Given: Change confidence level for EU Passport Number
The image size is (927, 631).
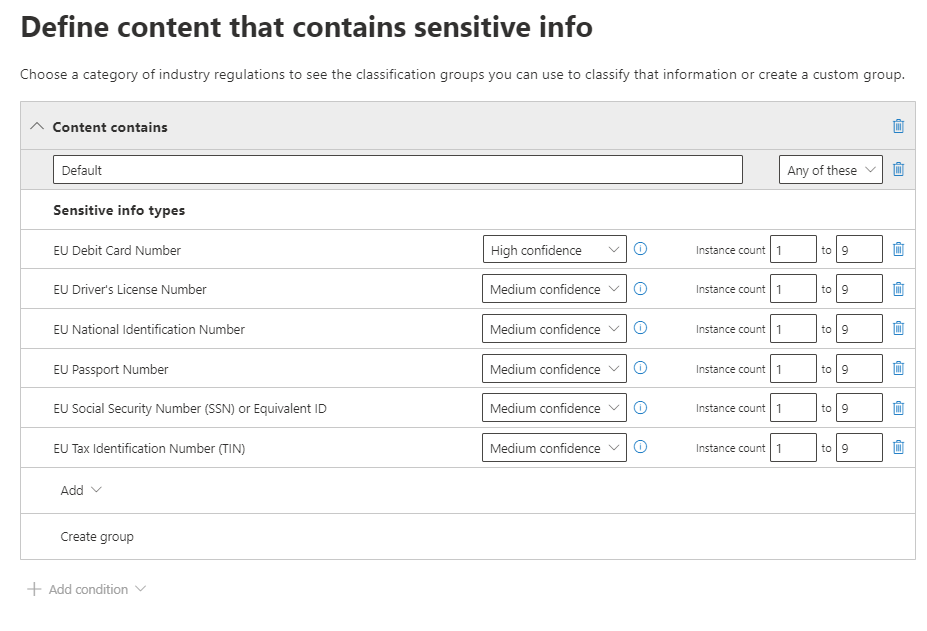Looking at the screenshot, I should 554,369.
